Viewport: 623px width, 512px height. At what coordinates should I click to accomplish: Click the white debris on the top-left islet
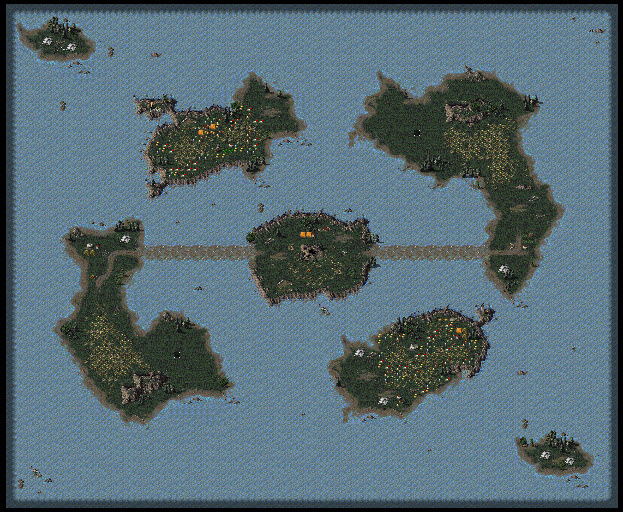[49, 42]
